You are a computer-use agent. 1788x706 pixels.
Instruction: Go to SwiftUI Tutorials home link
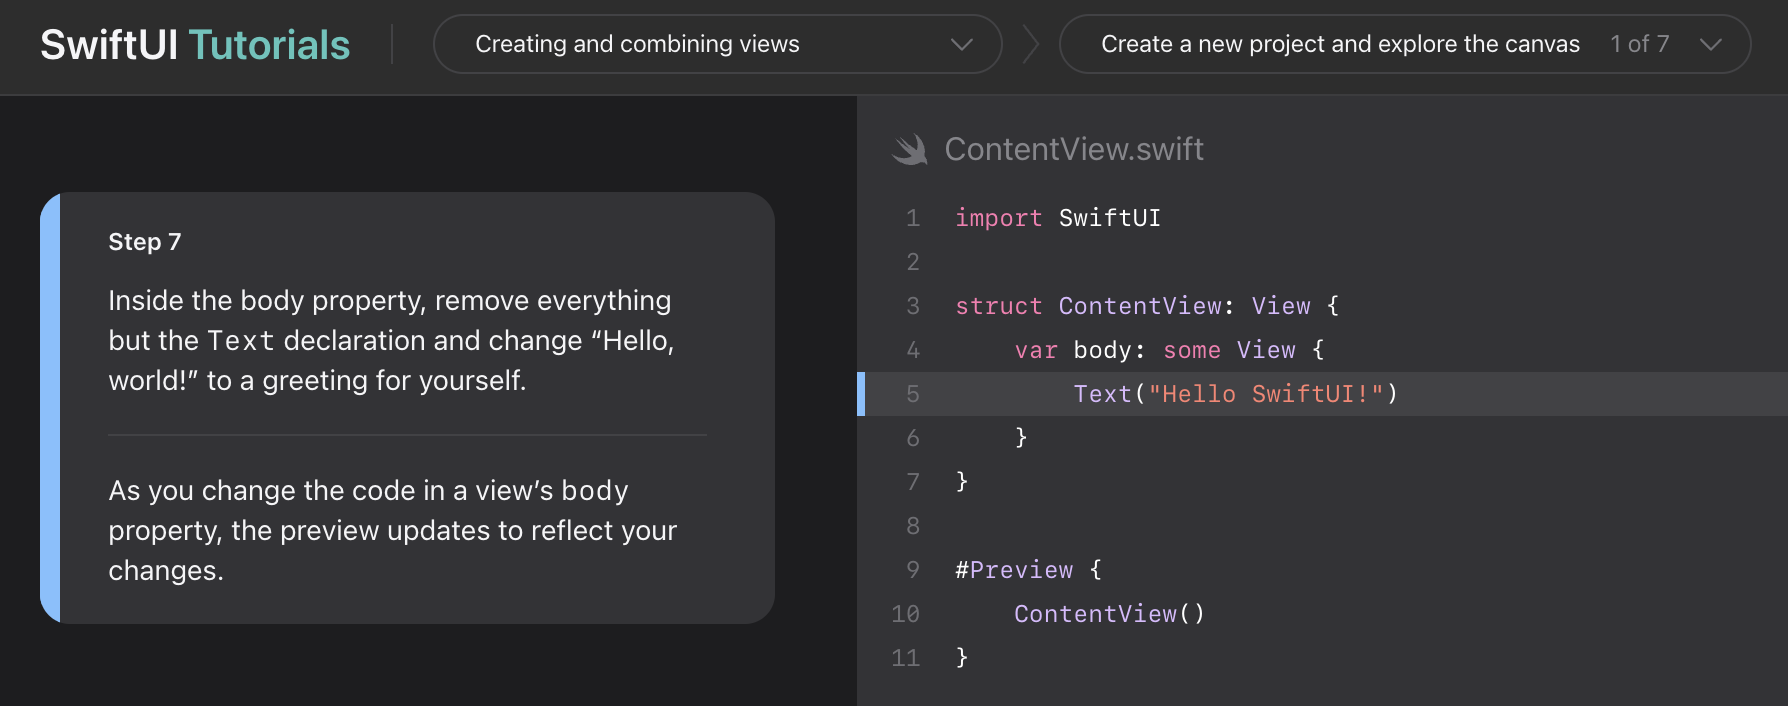195,45
